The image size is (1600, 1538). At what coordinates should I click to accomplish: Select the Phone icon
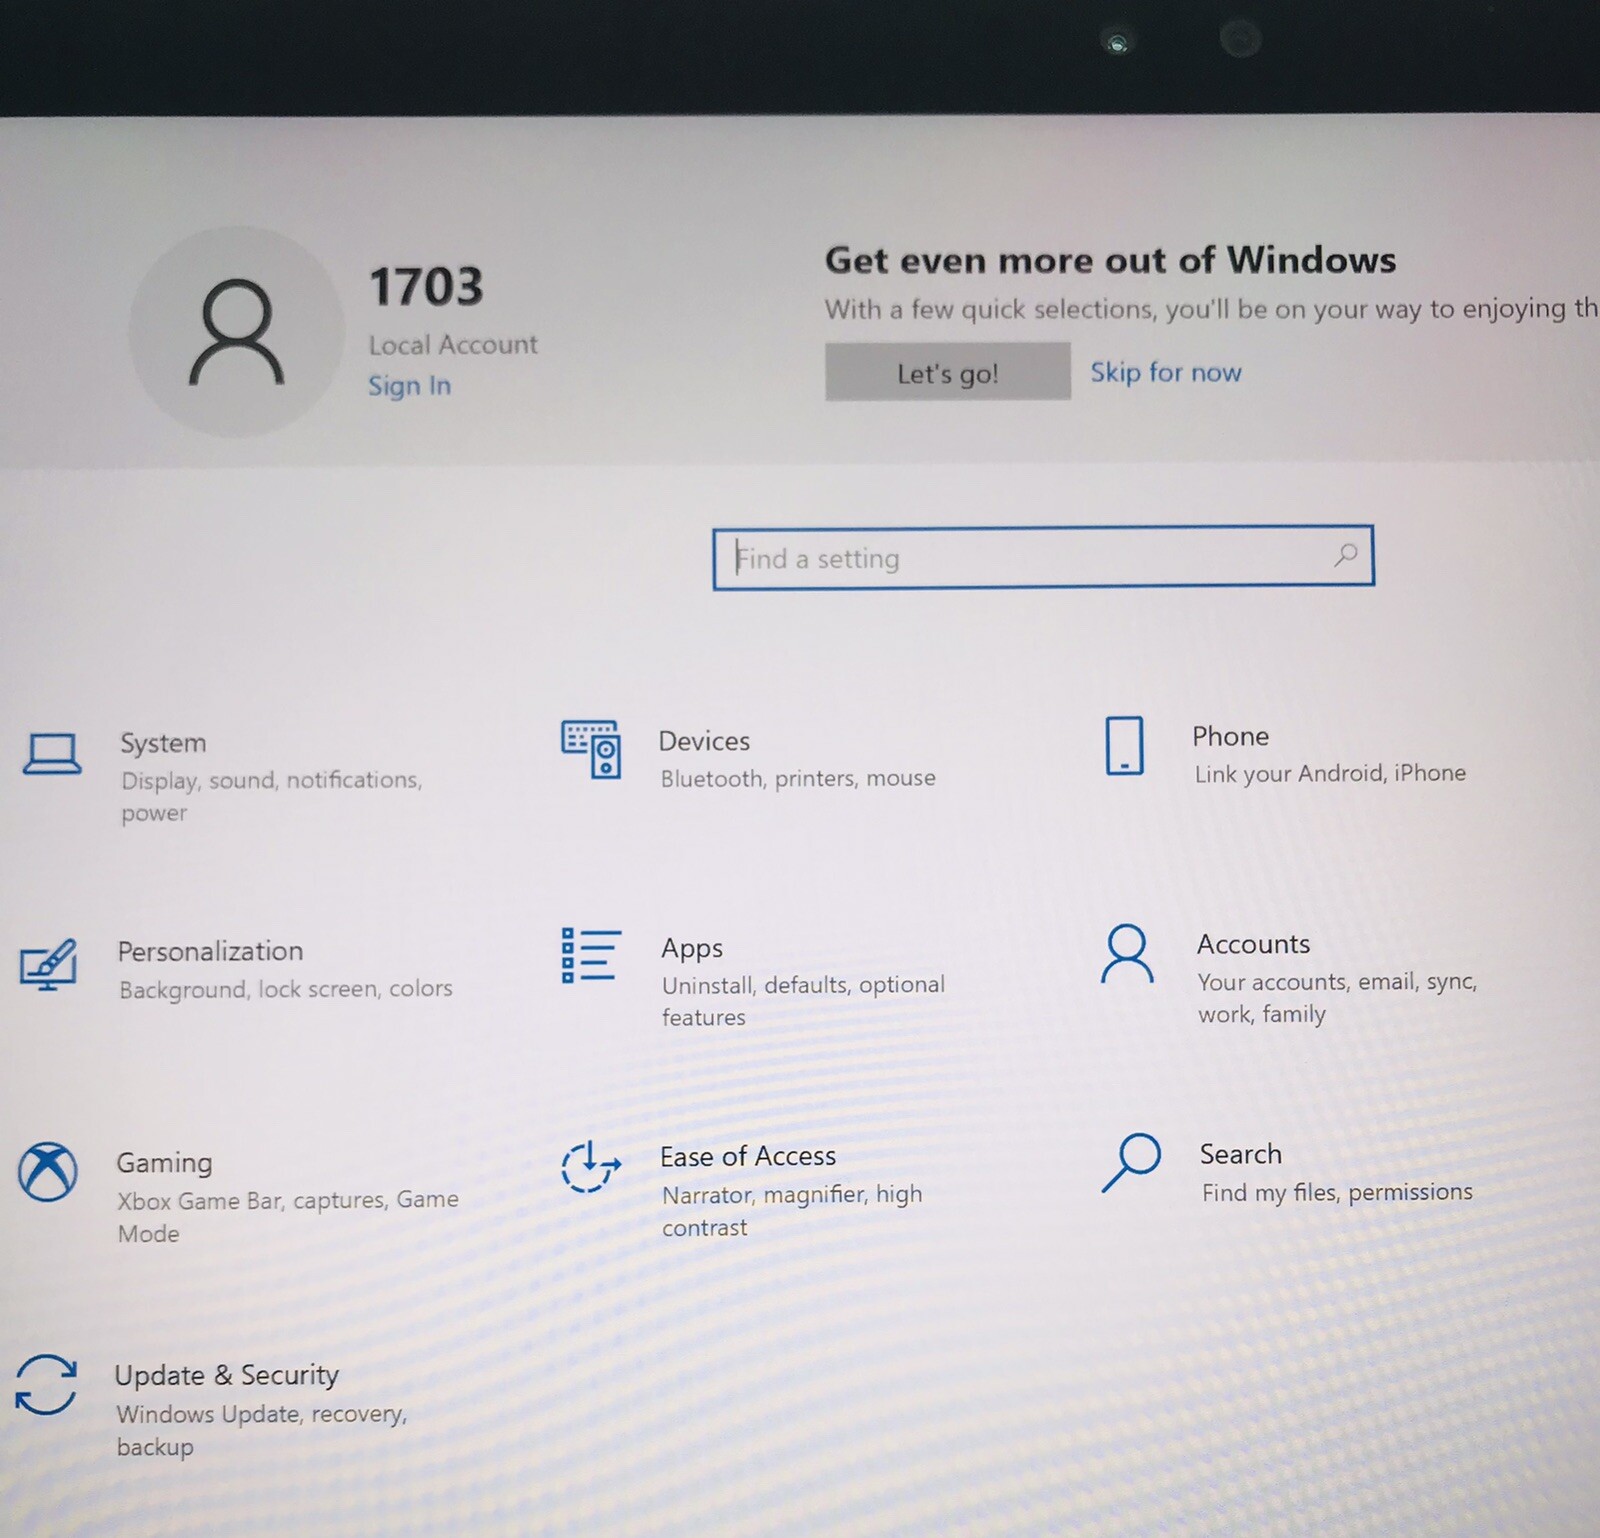(1124, 745)
